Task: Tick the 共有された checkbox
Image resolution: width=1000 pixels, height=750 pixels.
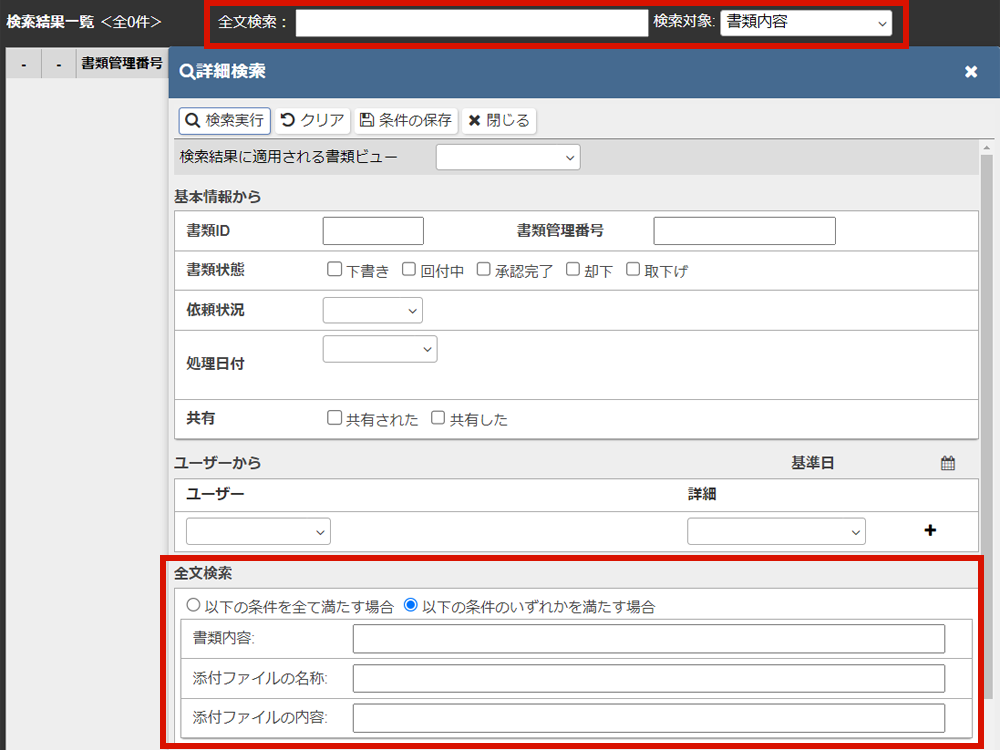Action: [335, 418]
